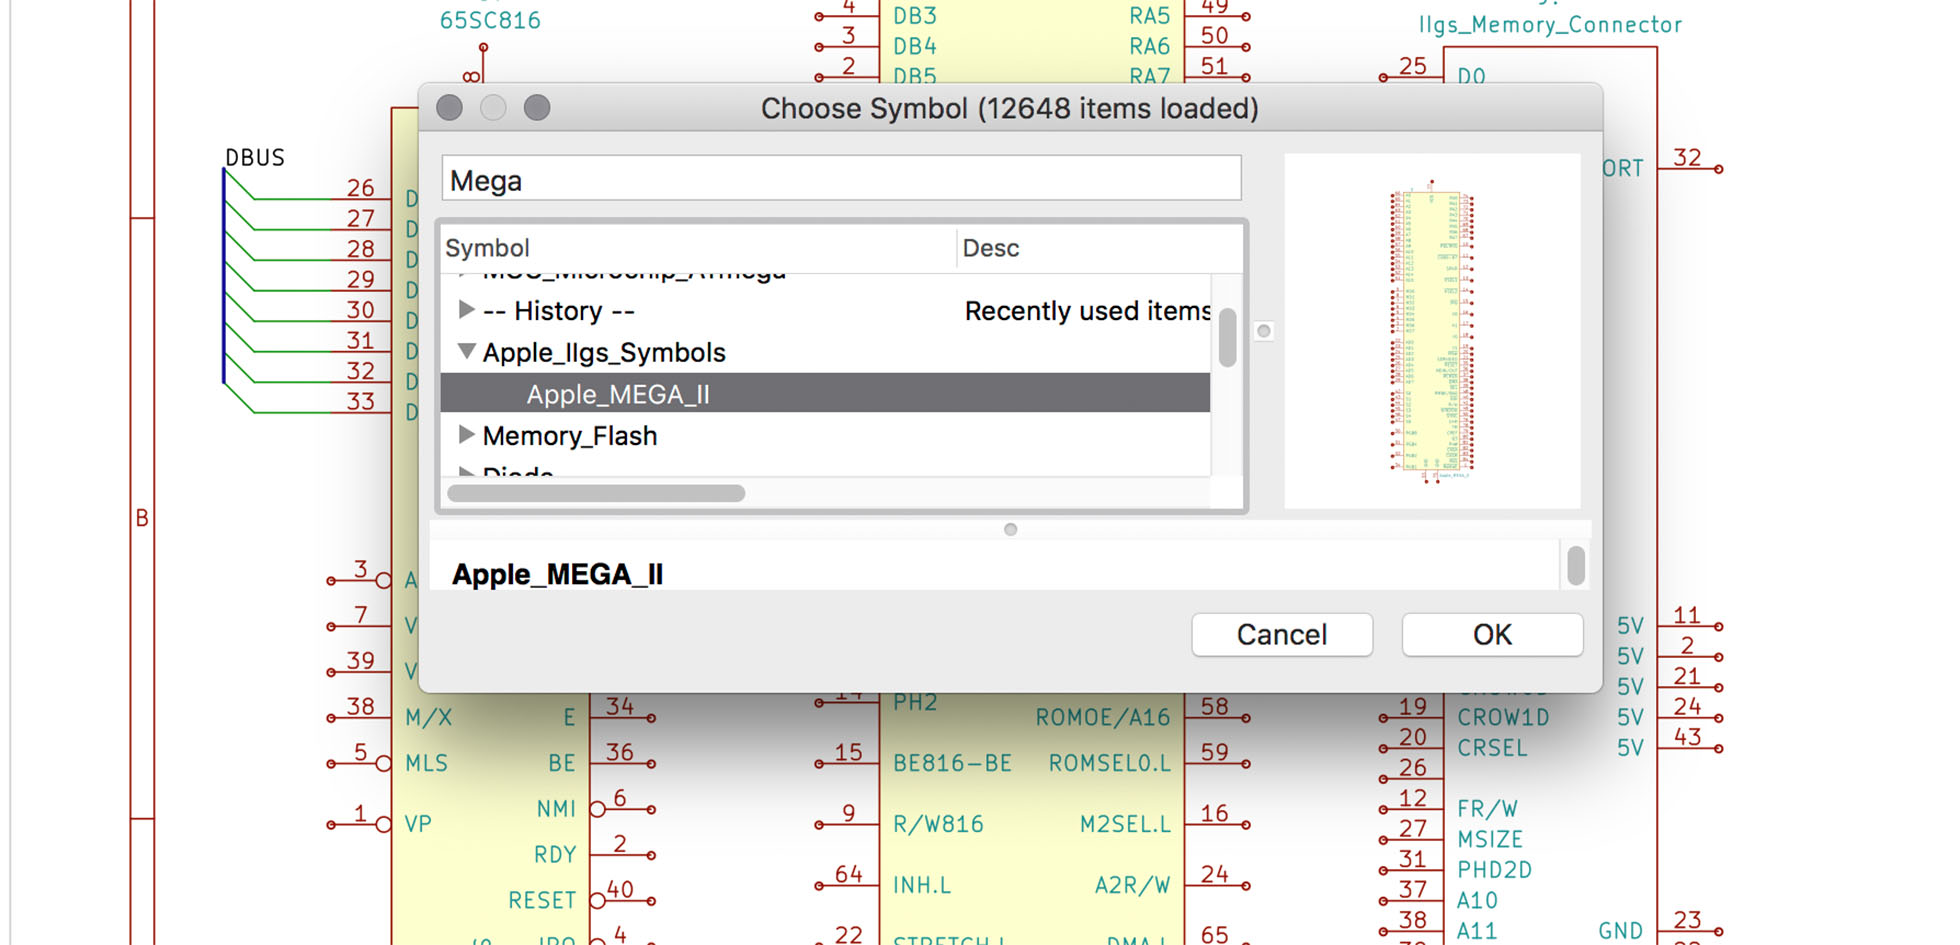Viewport: 1960px width, 945px height.
Task: Click the DBUS label in schematic
Action: (255, 157)
